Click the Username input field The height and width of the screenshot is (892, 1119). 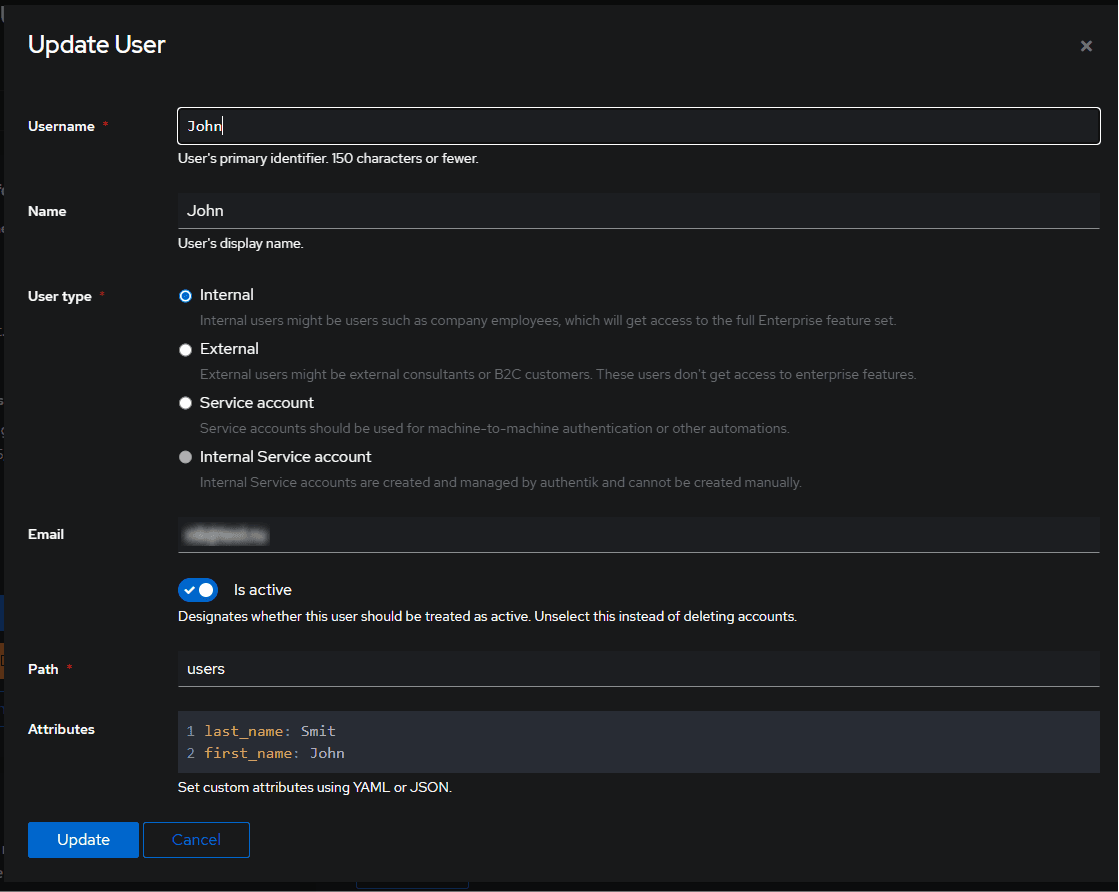point(639,126)
